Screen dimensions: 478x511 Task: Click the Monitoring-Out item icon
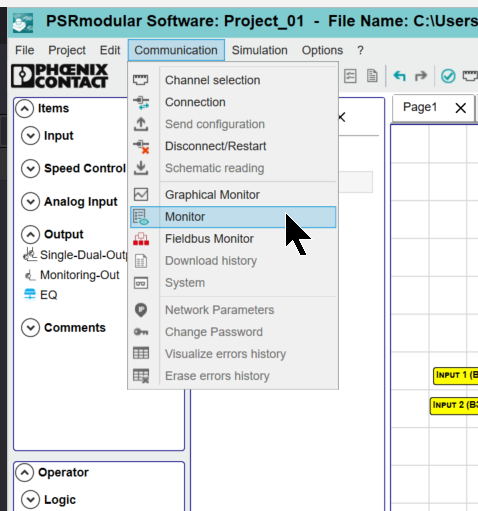coord(30,275)
